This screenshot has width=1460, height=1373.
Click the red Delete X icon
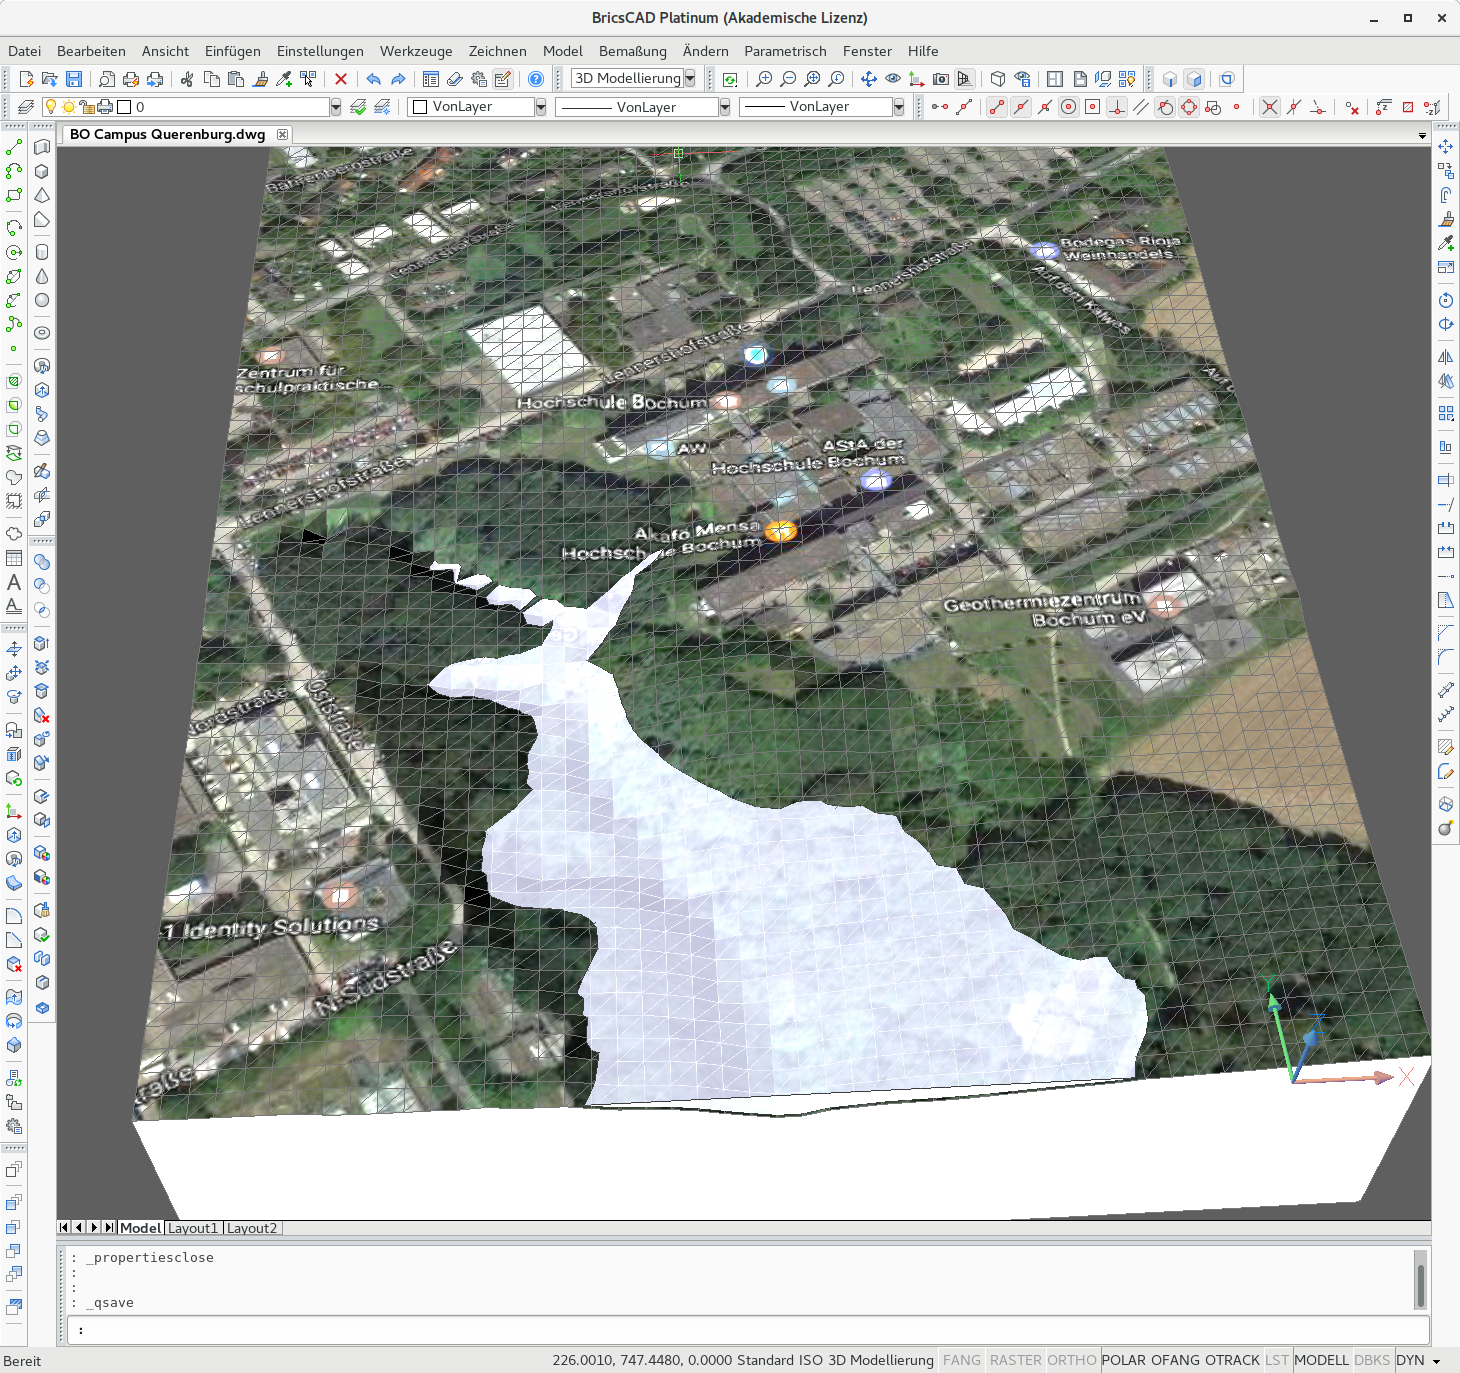(341, 79)
